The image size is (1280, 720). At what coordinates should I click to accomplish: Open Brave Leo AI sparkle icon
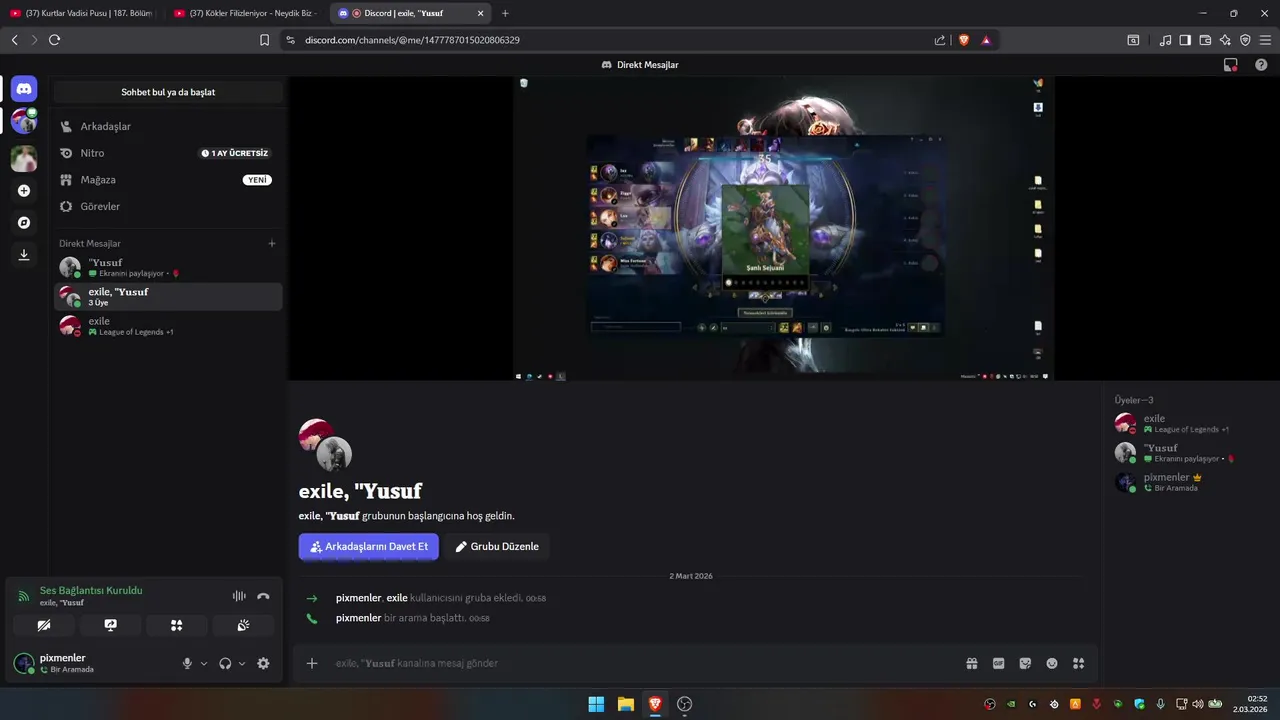click(x=1225, y=40)
